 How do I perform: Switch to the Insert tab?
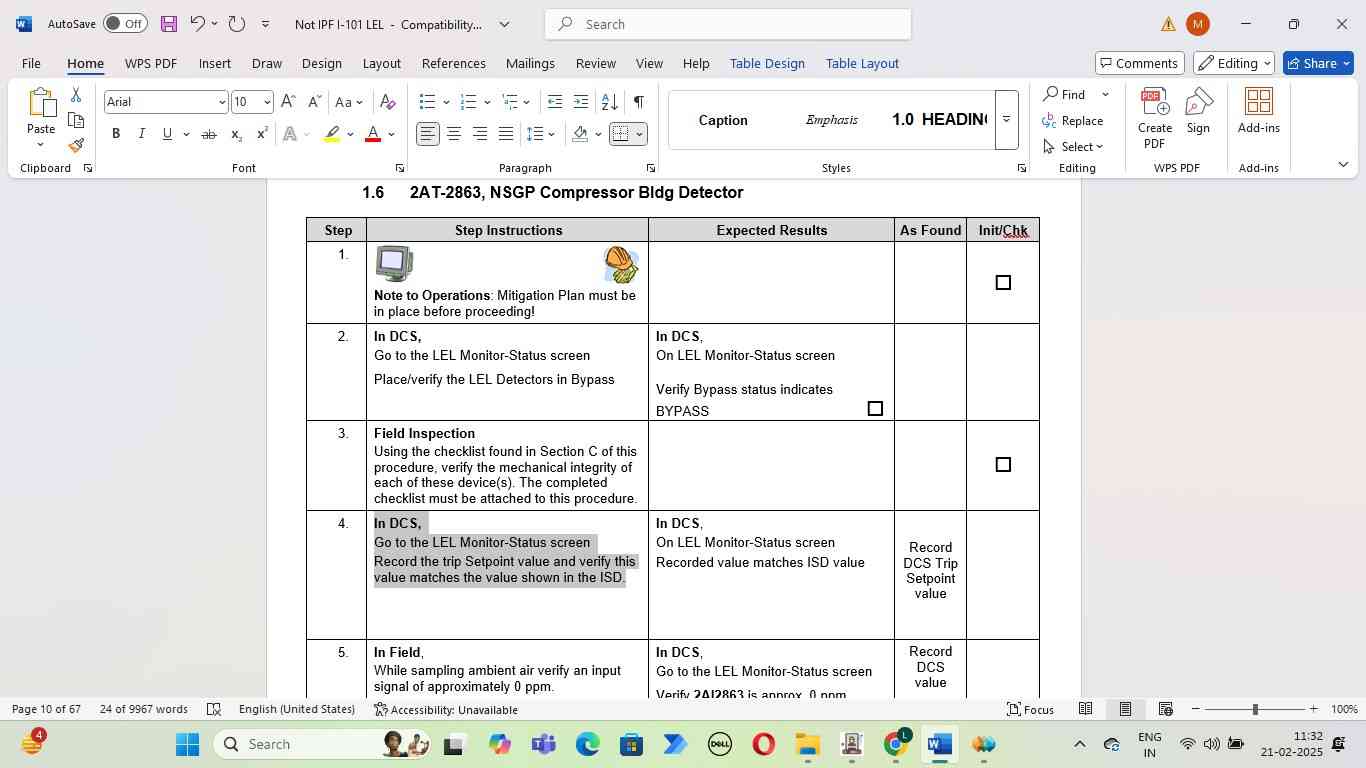[214, 63]
